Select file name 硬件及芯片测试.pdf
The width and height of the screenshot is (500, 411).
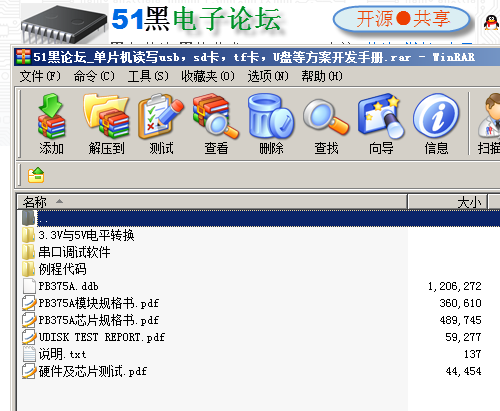coord(93,371)
